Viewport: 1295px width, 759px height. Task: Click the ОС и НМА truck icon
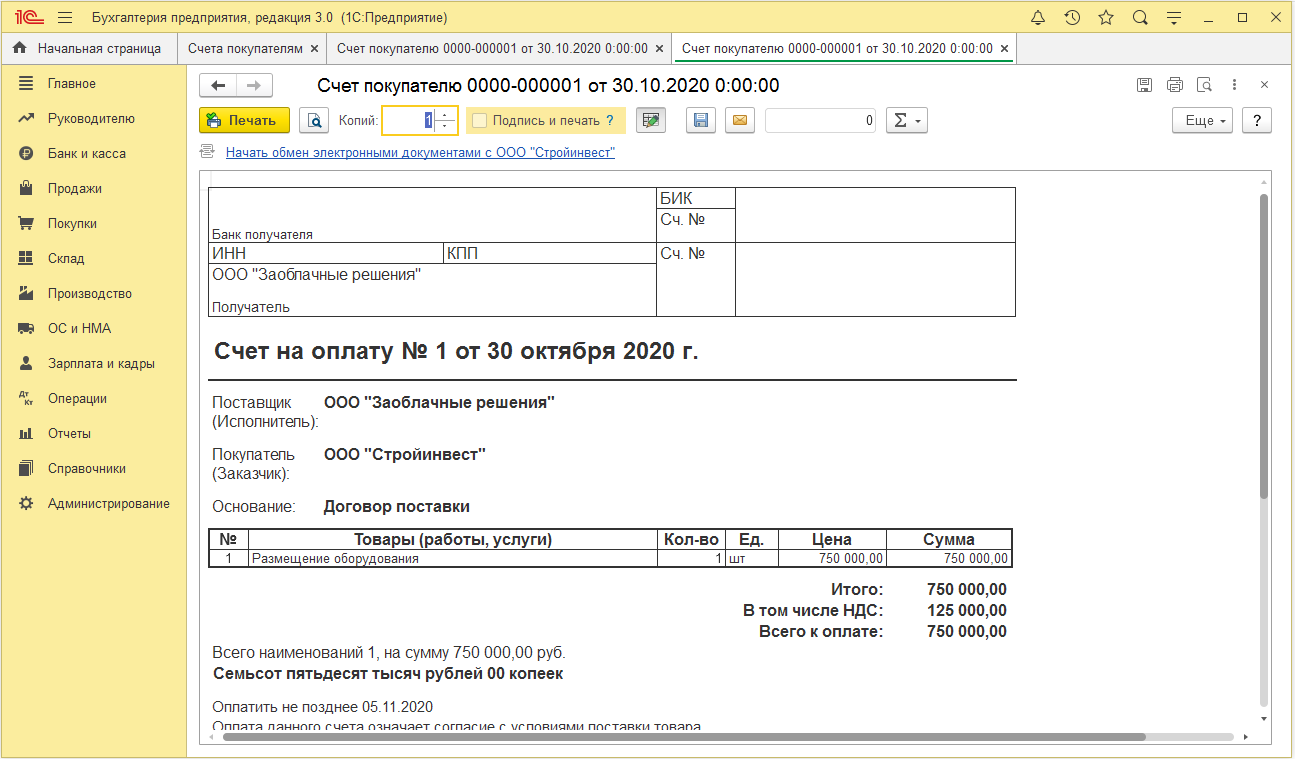tap(27, 329)
